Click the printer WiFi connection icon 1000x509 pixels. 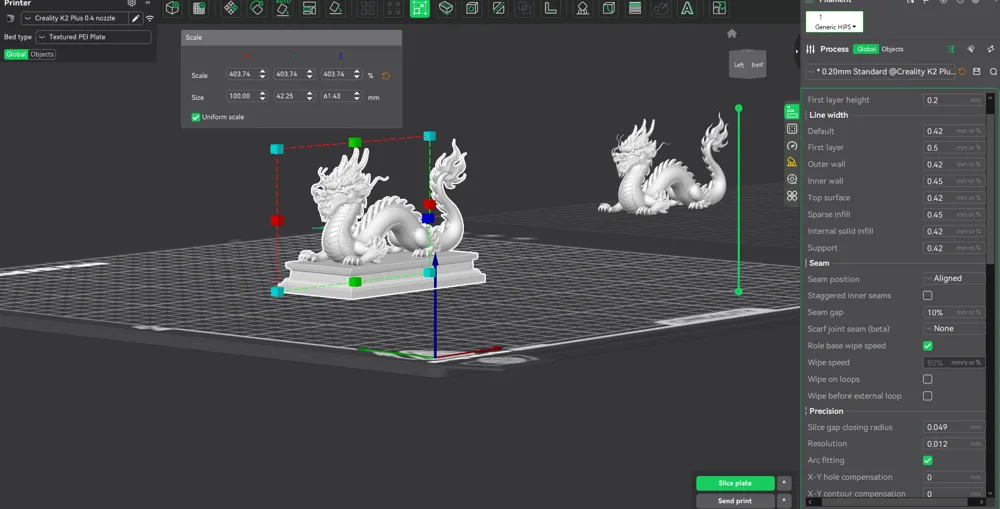click(150, 18)
